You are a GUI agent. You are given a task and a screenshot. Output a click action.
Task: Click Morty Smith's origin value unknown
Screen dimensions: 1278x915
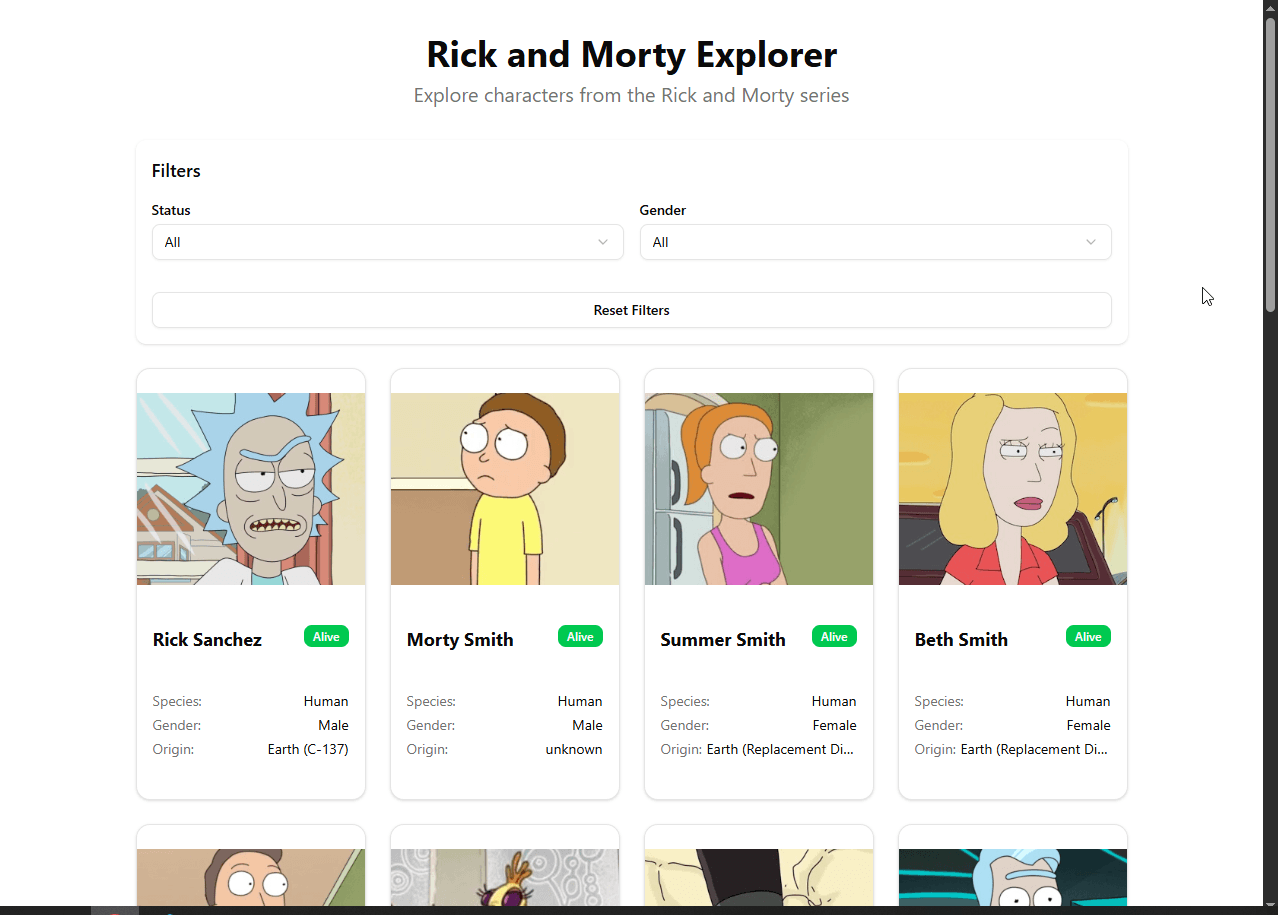(574, 749)
